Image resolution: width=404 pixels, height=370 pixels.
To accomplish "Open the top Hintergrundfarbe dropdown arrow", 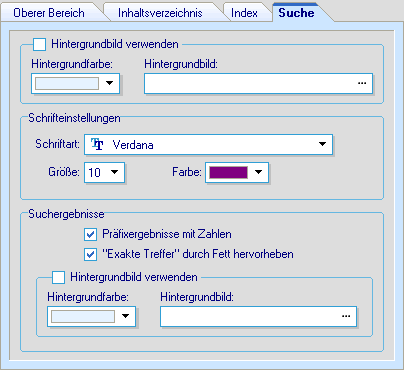I will 110,83.
